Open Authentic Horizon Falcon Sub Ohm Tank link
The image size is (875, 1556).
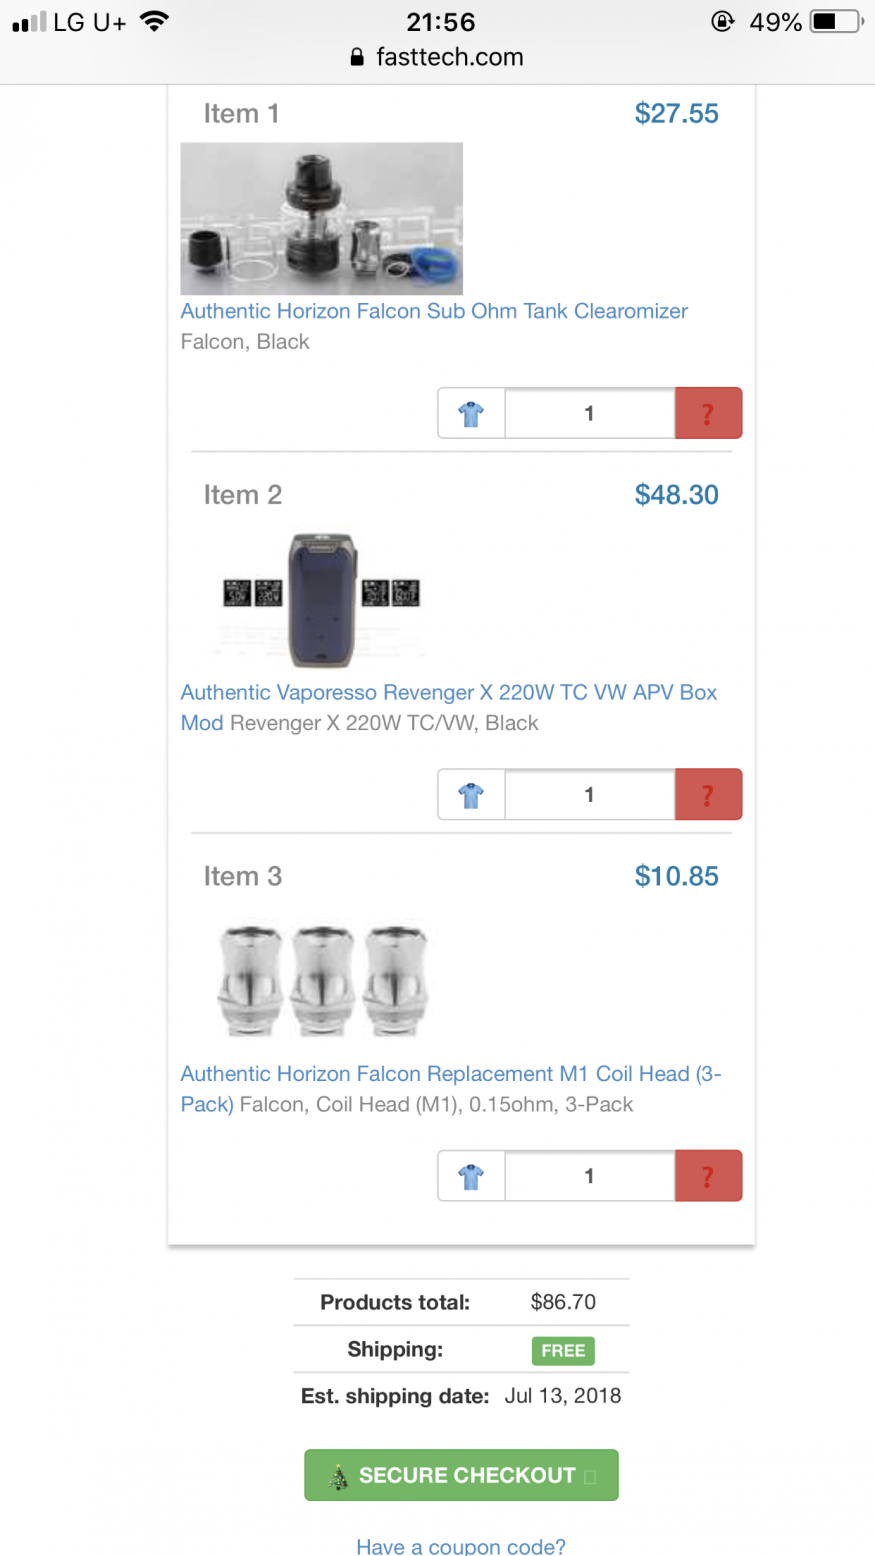point(434,311)
